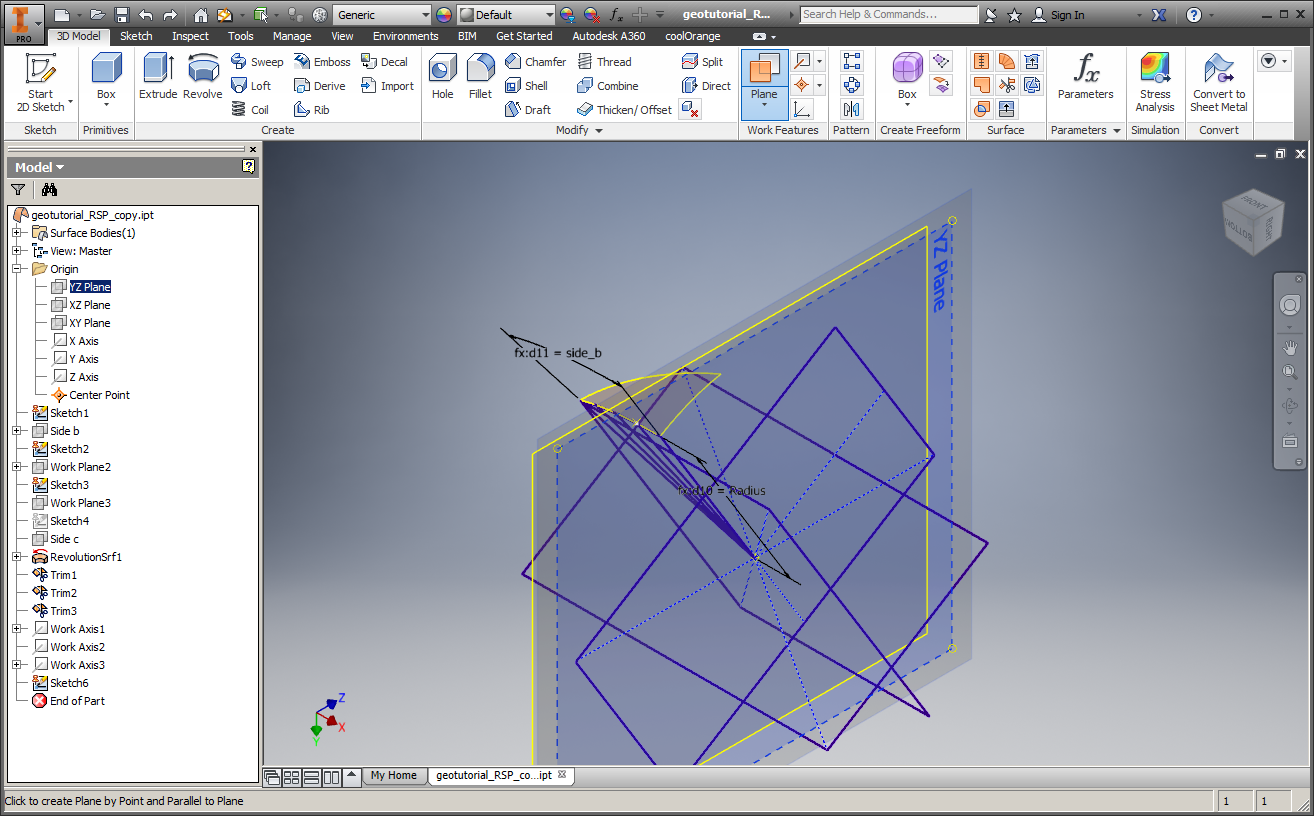Screen dimensions: 1314x816
Task: Launch Stress Analysis
Action: [x=1155, y=83]
